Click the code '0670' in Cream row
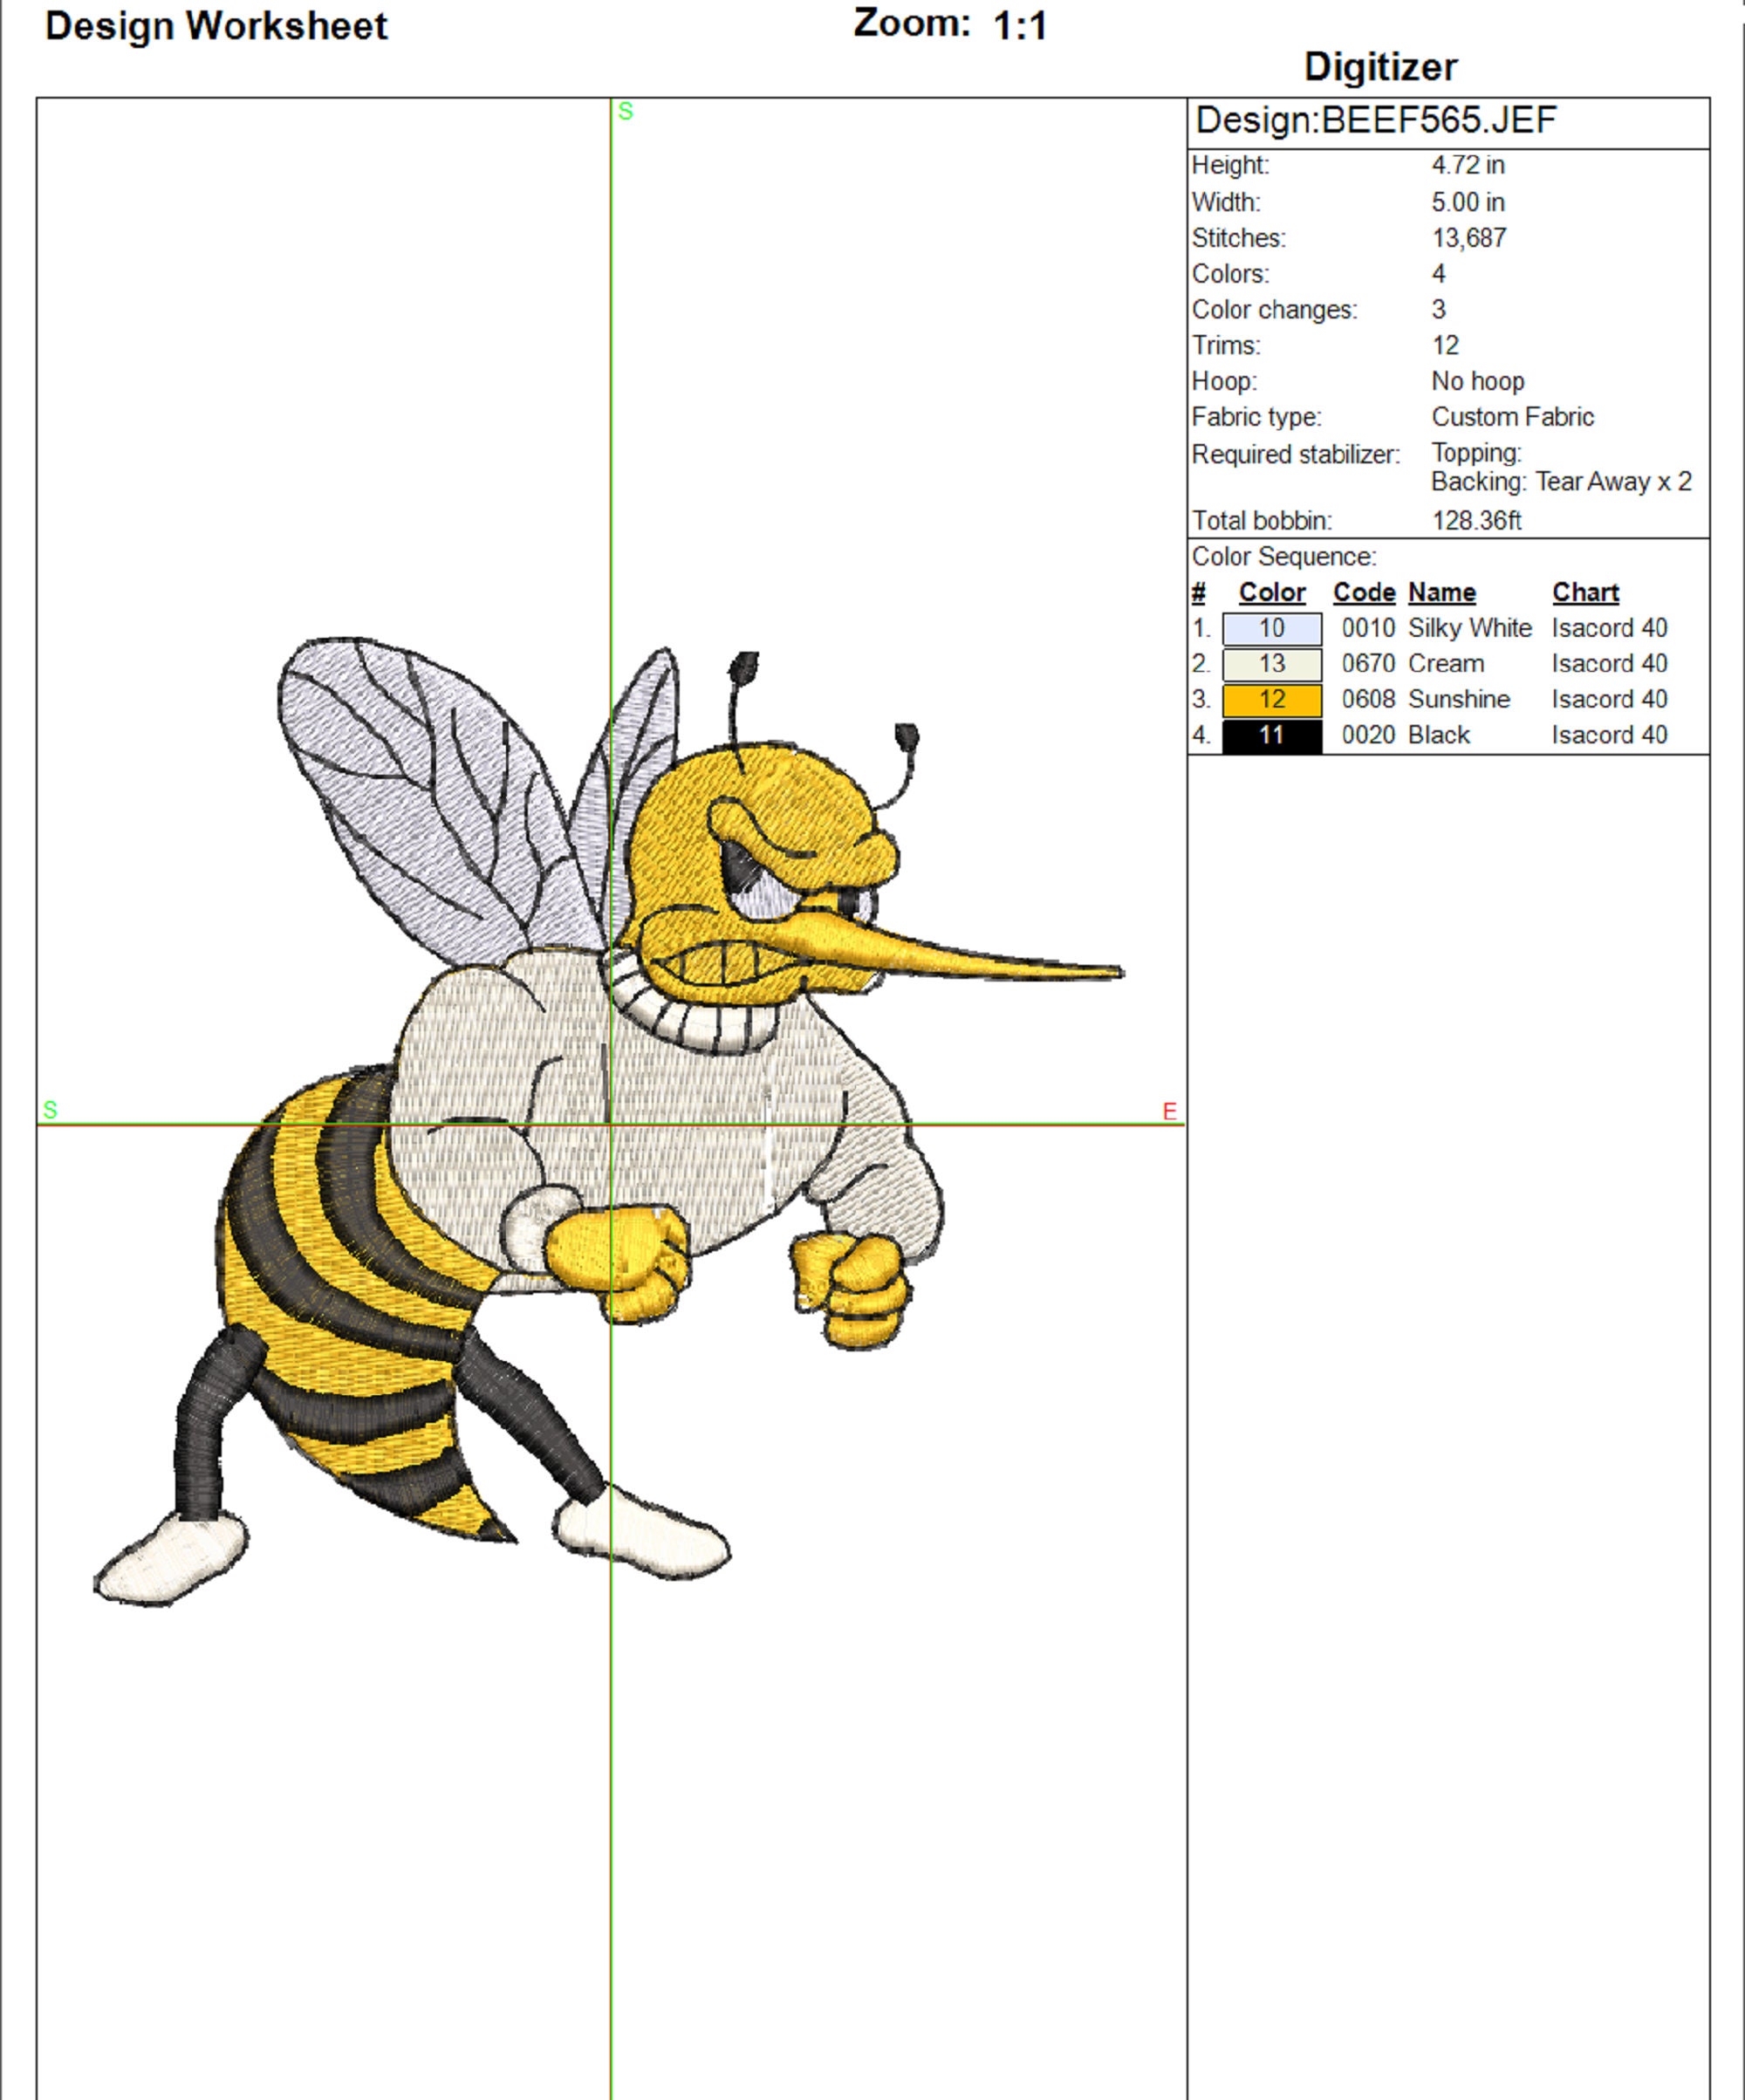This screenshot has width=1745, height=2100. (1368, 664)
